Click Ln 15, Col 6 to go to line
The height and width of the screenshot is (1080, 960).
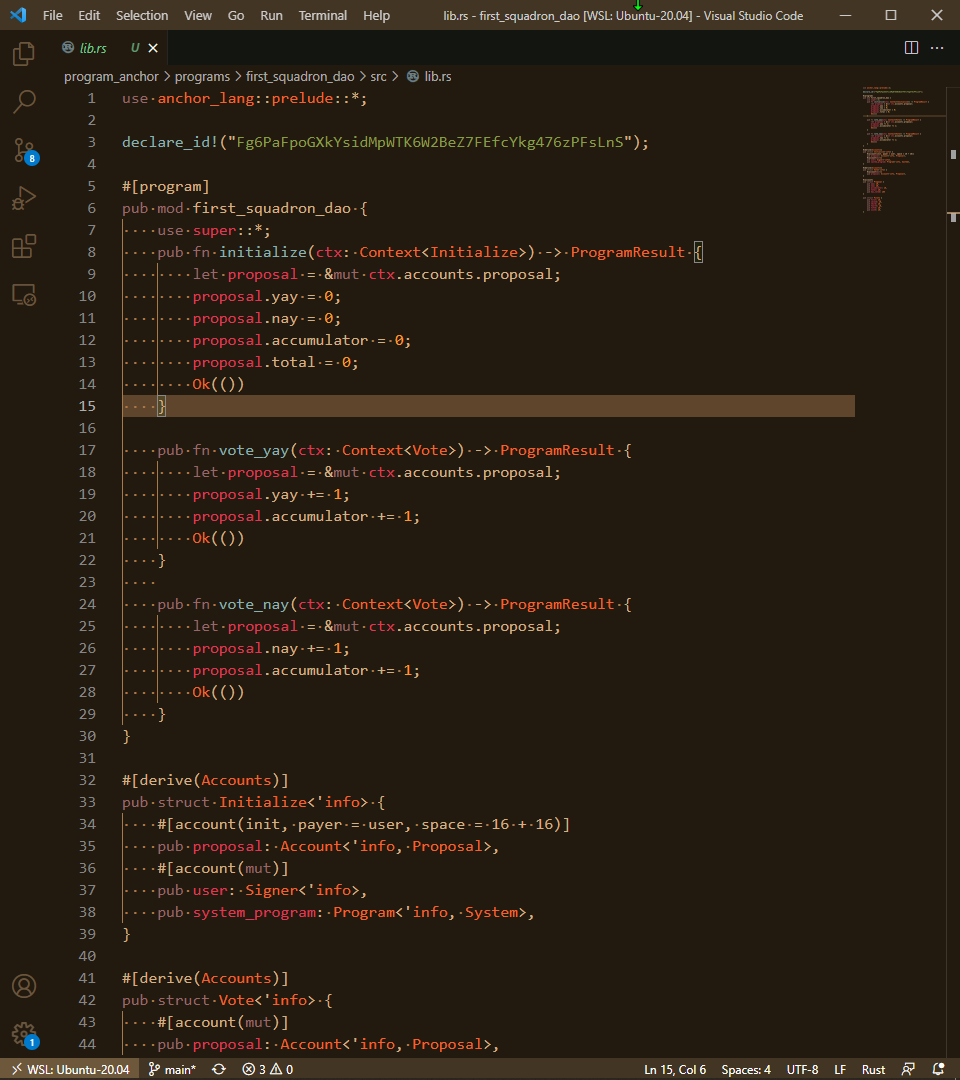(x=675, y=1070)
